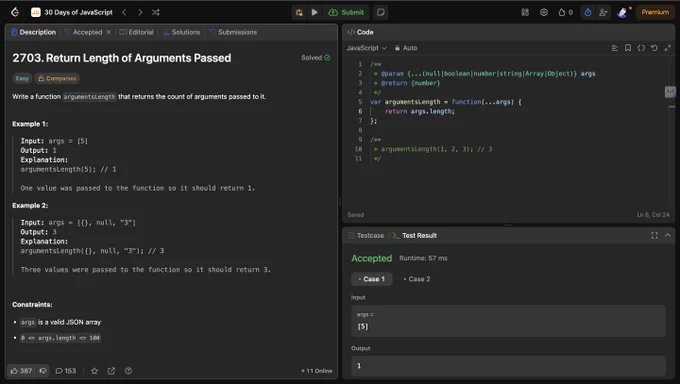Go to next problem arrow
The image size is (680, 384).
140,12
